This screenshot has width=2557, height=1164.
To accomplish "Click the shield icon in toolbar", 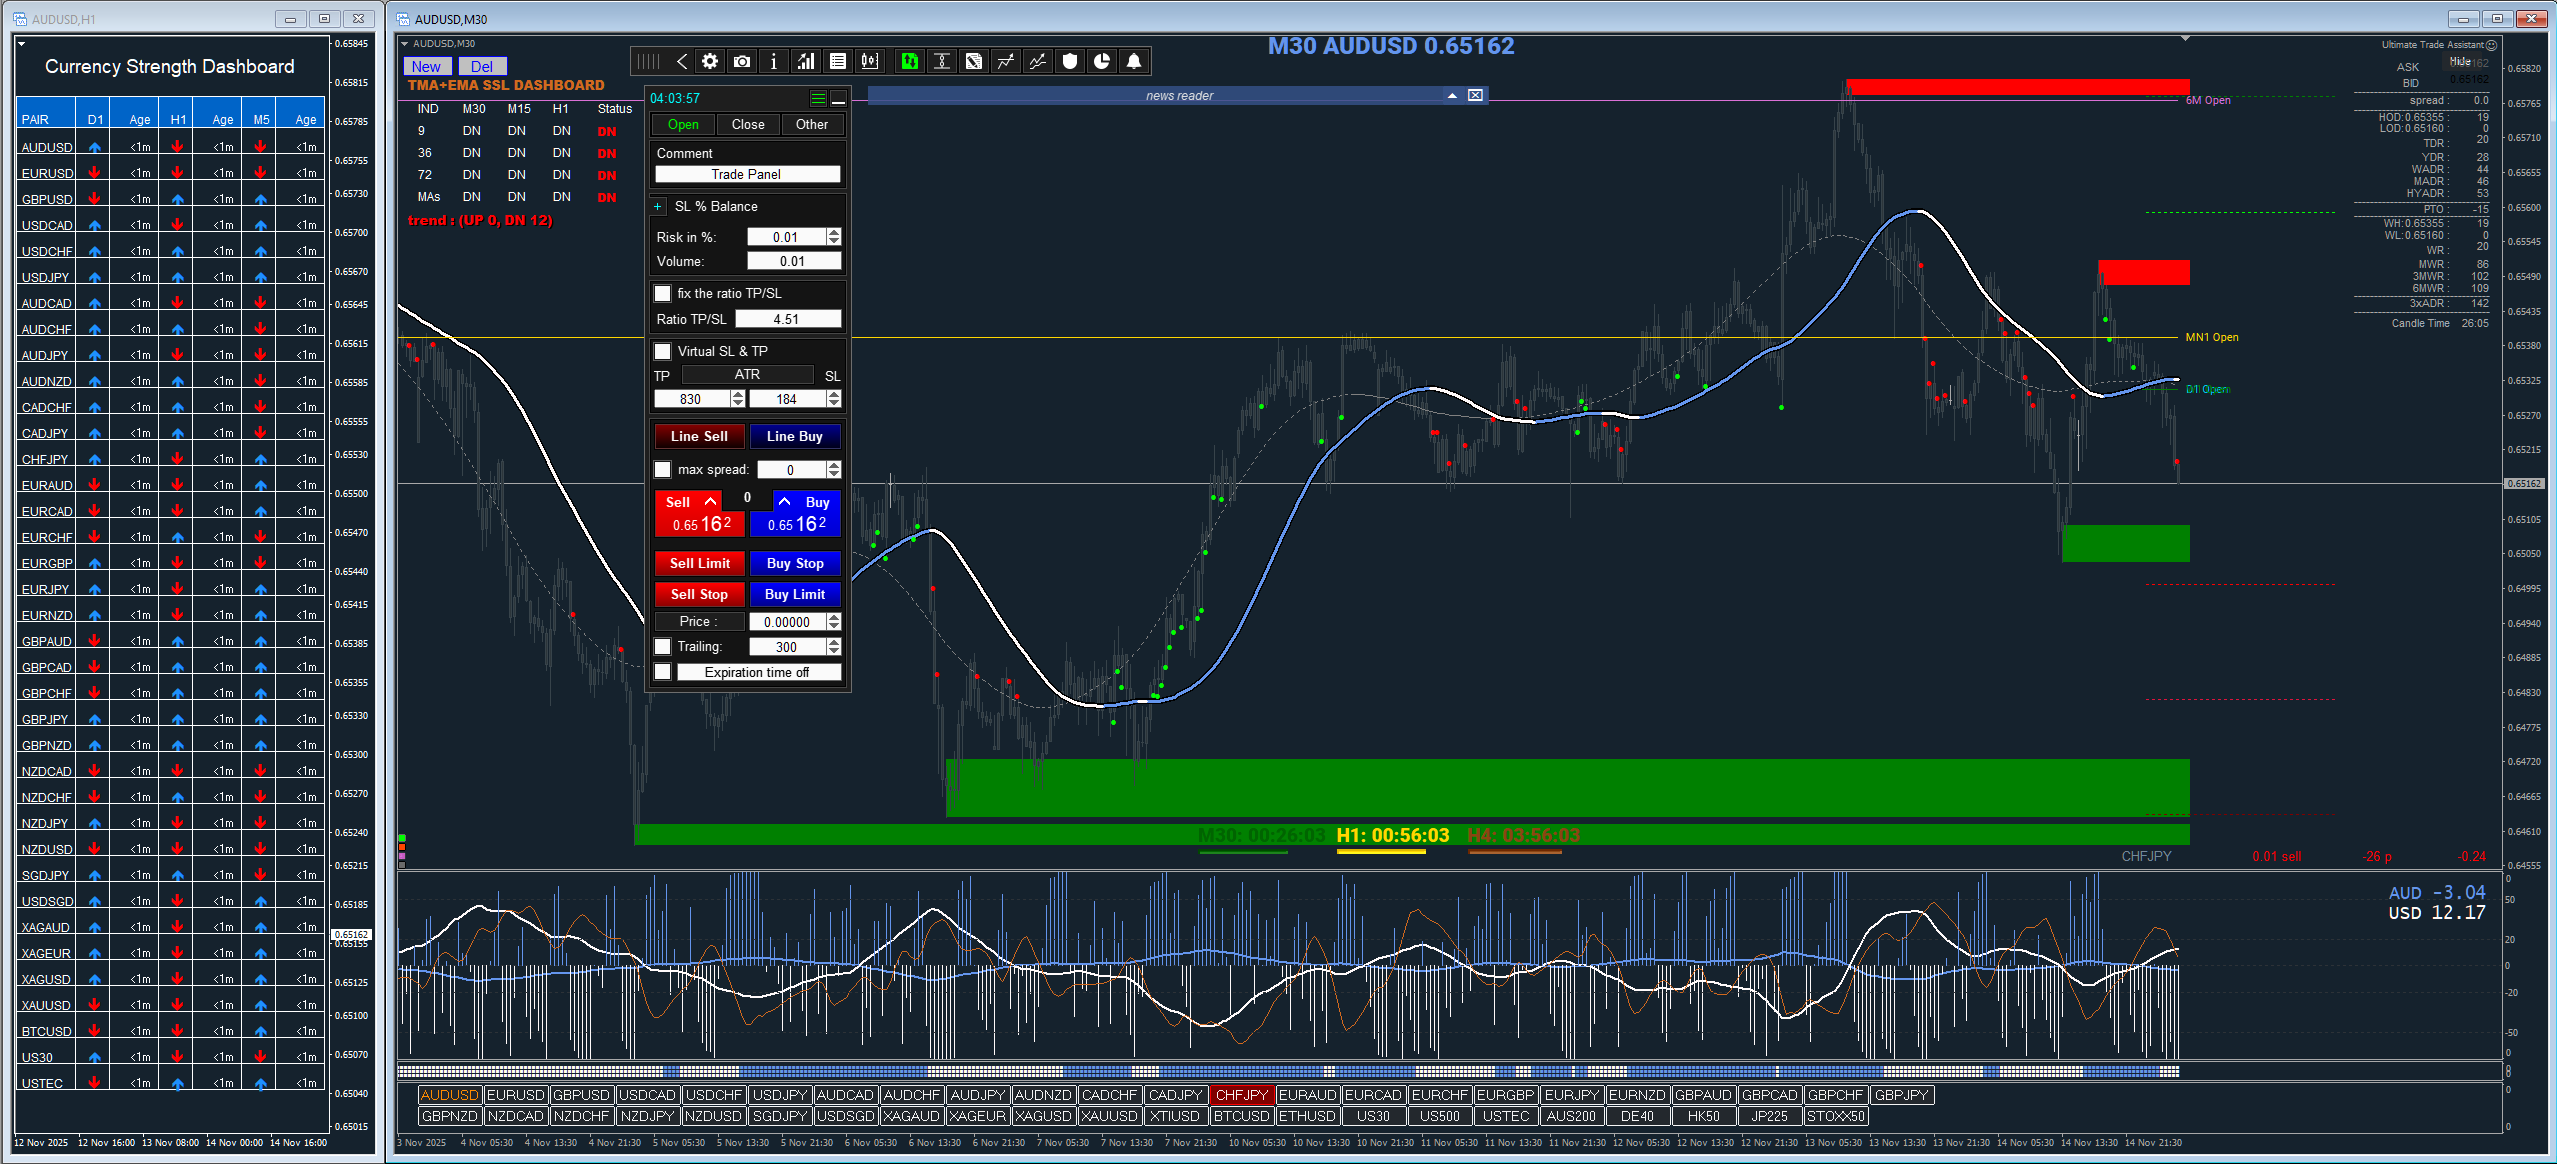I will [1070, 62].
